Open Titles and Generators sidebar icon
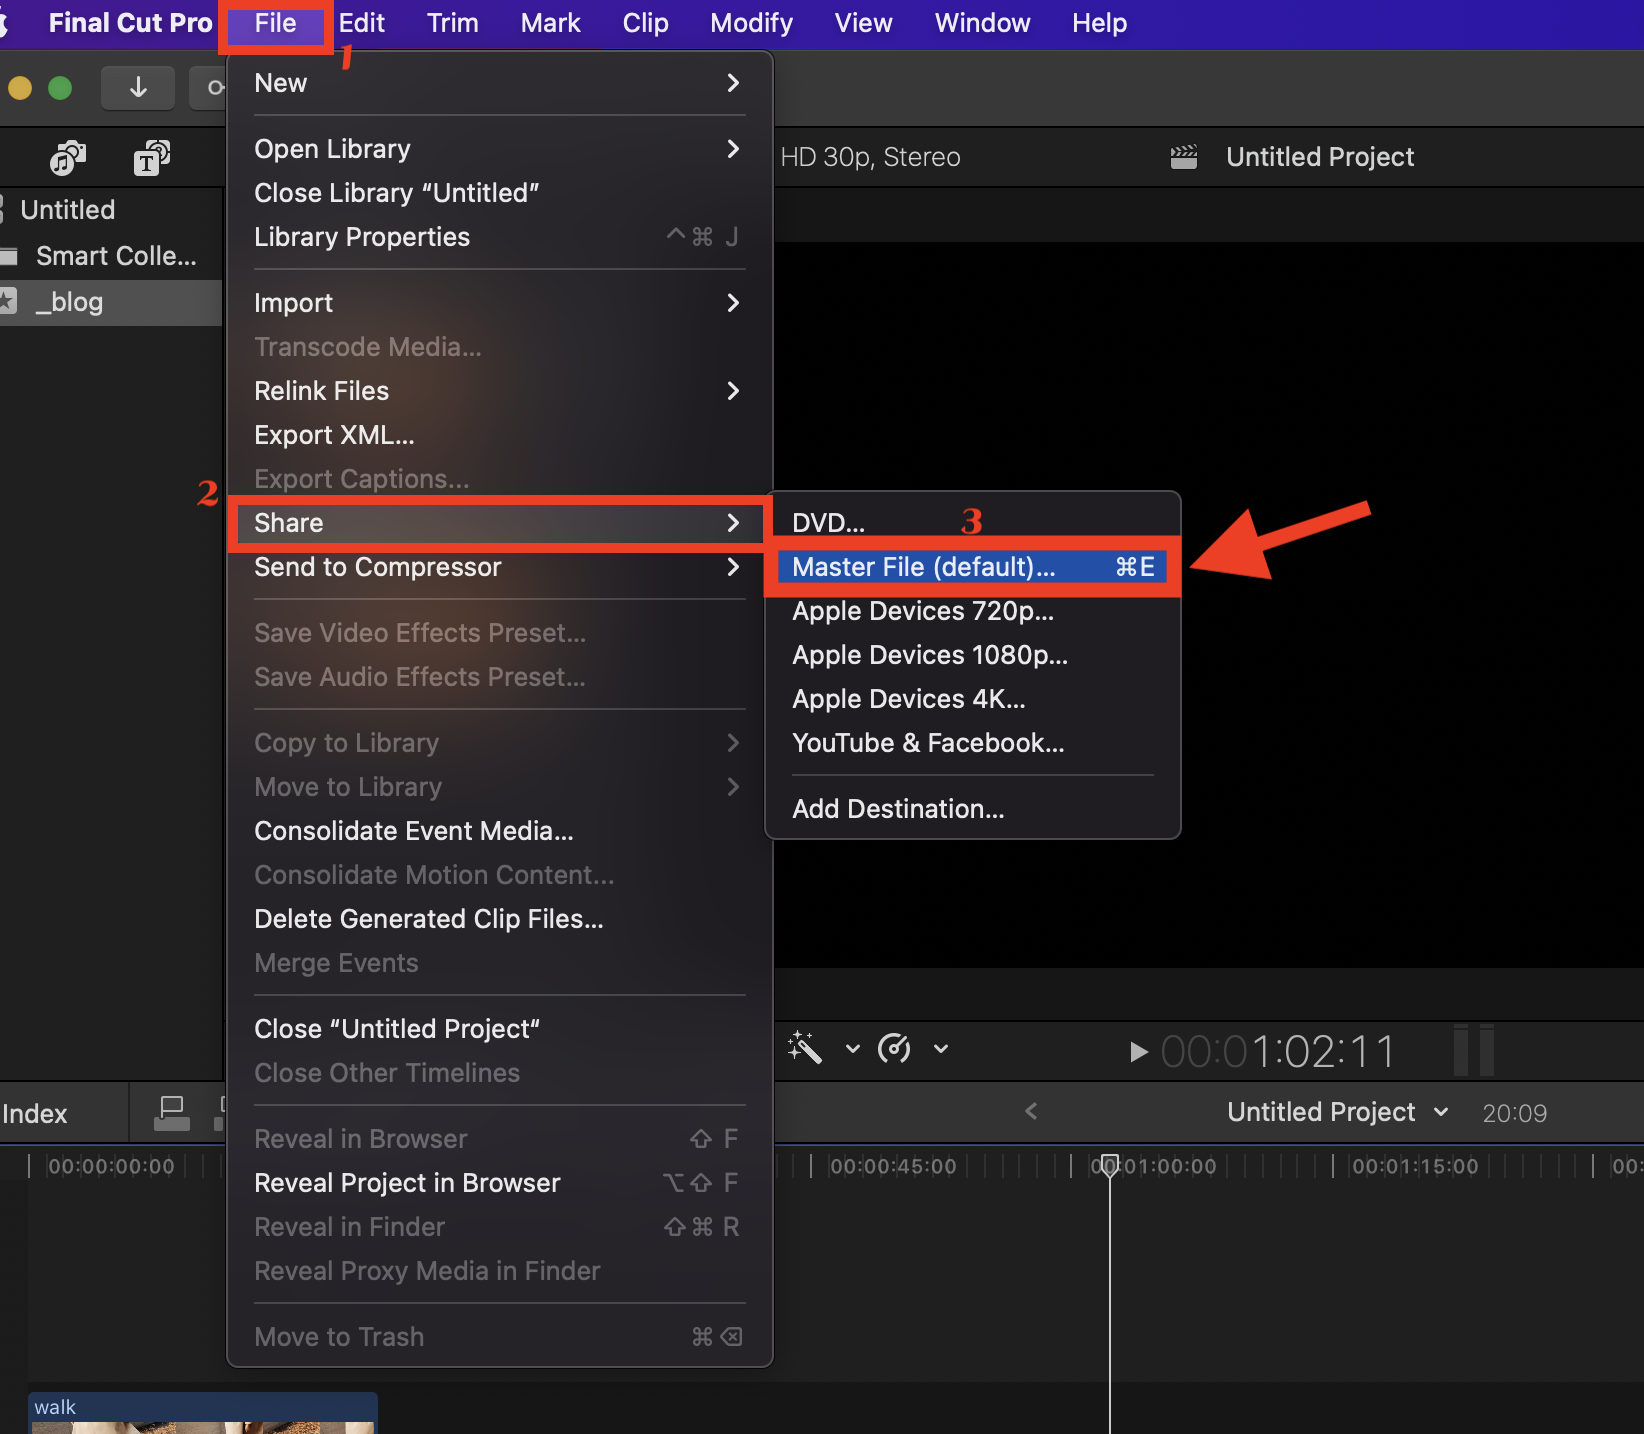The image size is (1644, 1434). pos(151,158)
